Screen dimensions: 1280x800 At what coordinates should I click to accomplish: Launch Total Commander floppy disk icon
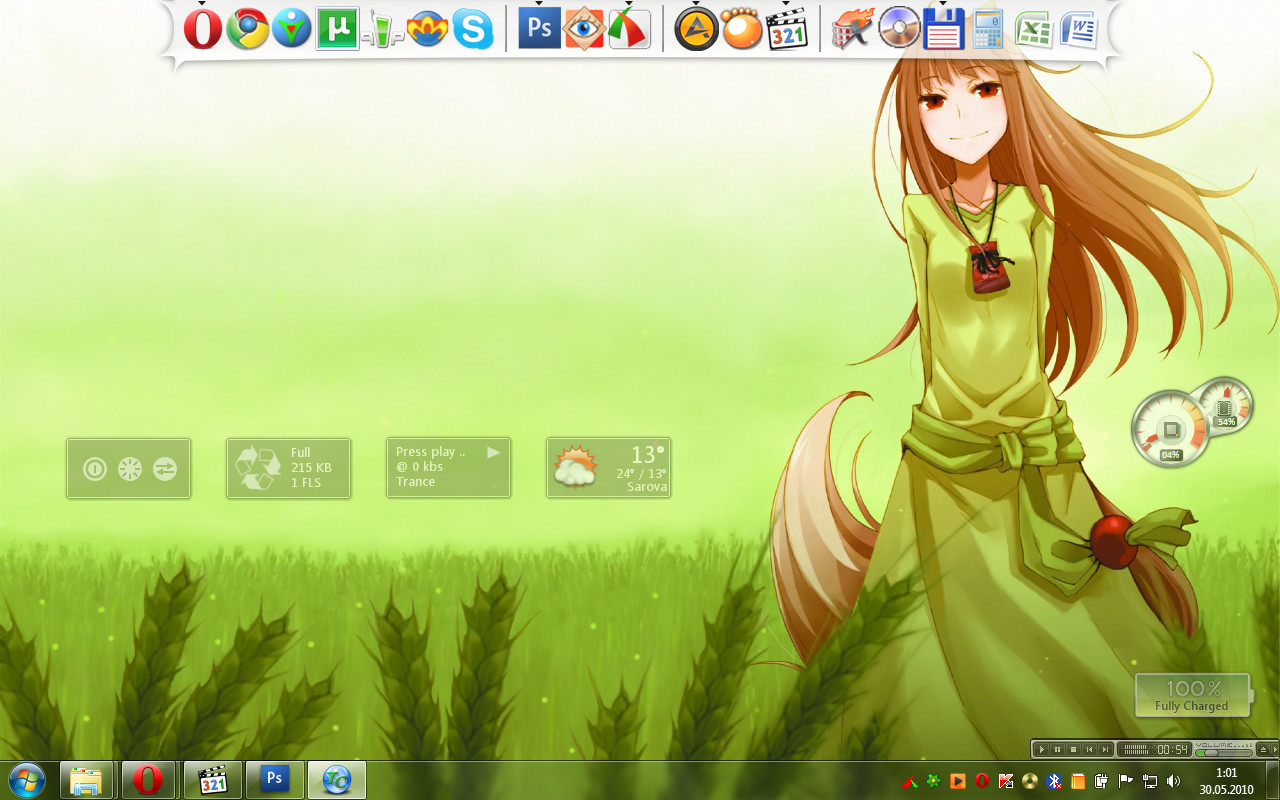tap(943, 29)
